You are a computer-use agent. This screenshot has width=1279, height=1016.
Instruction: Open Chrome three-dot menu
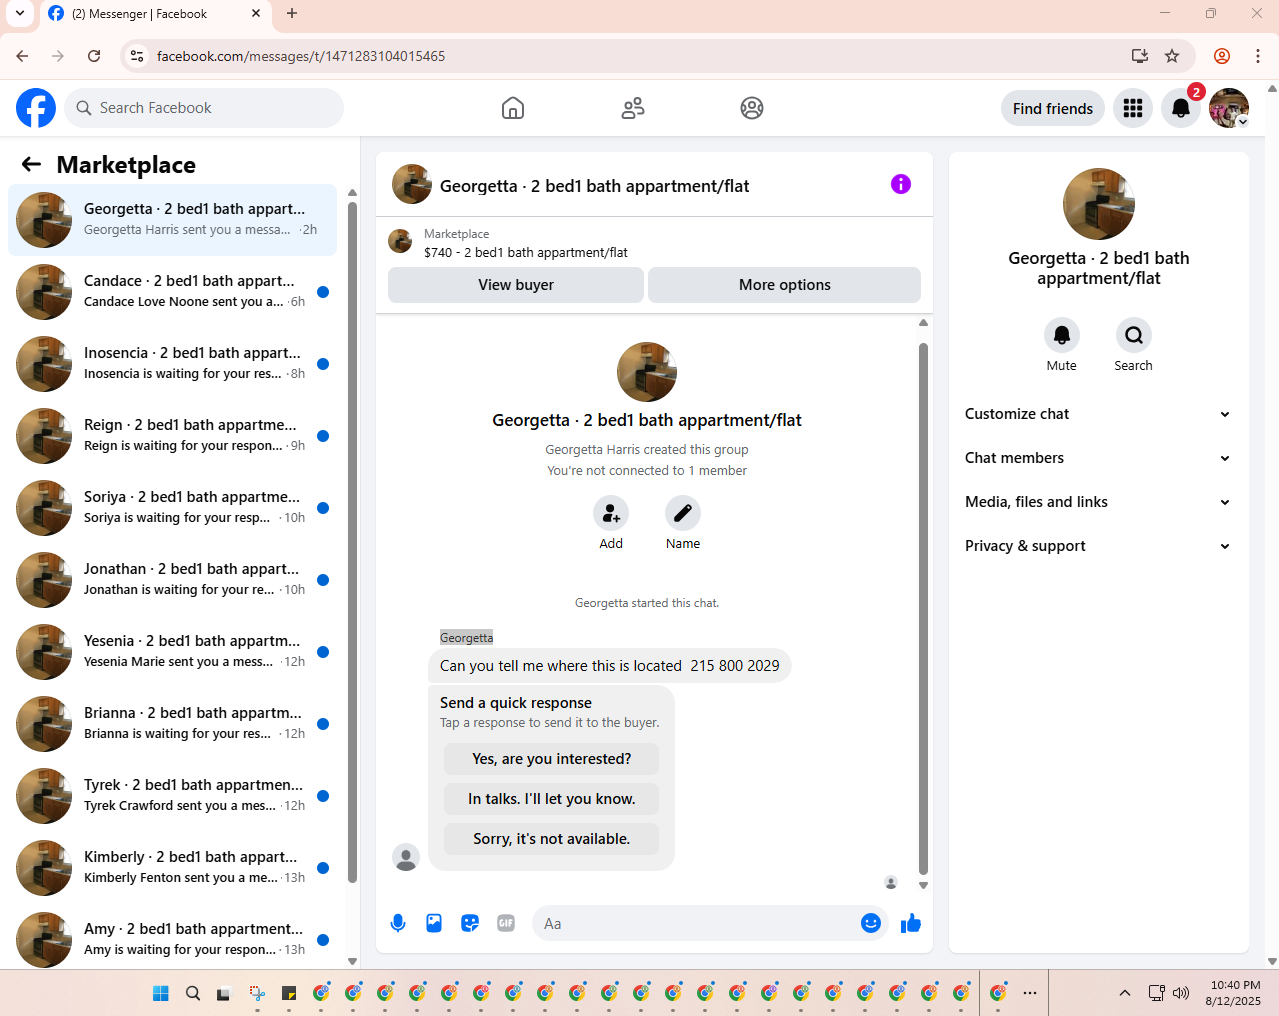[x=1258, y=56]
